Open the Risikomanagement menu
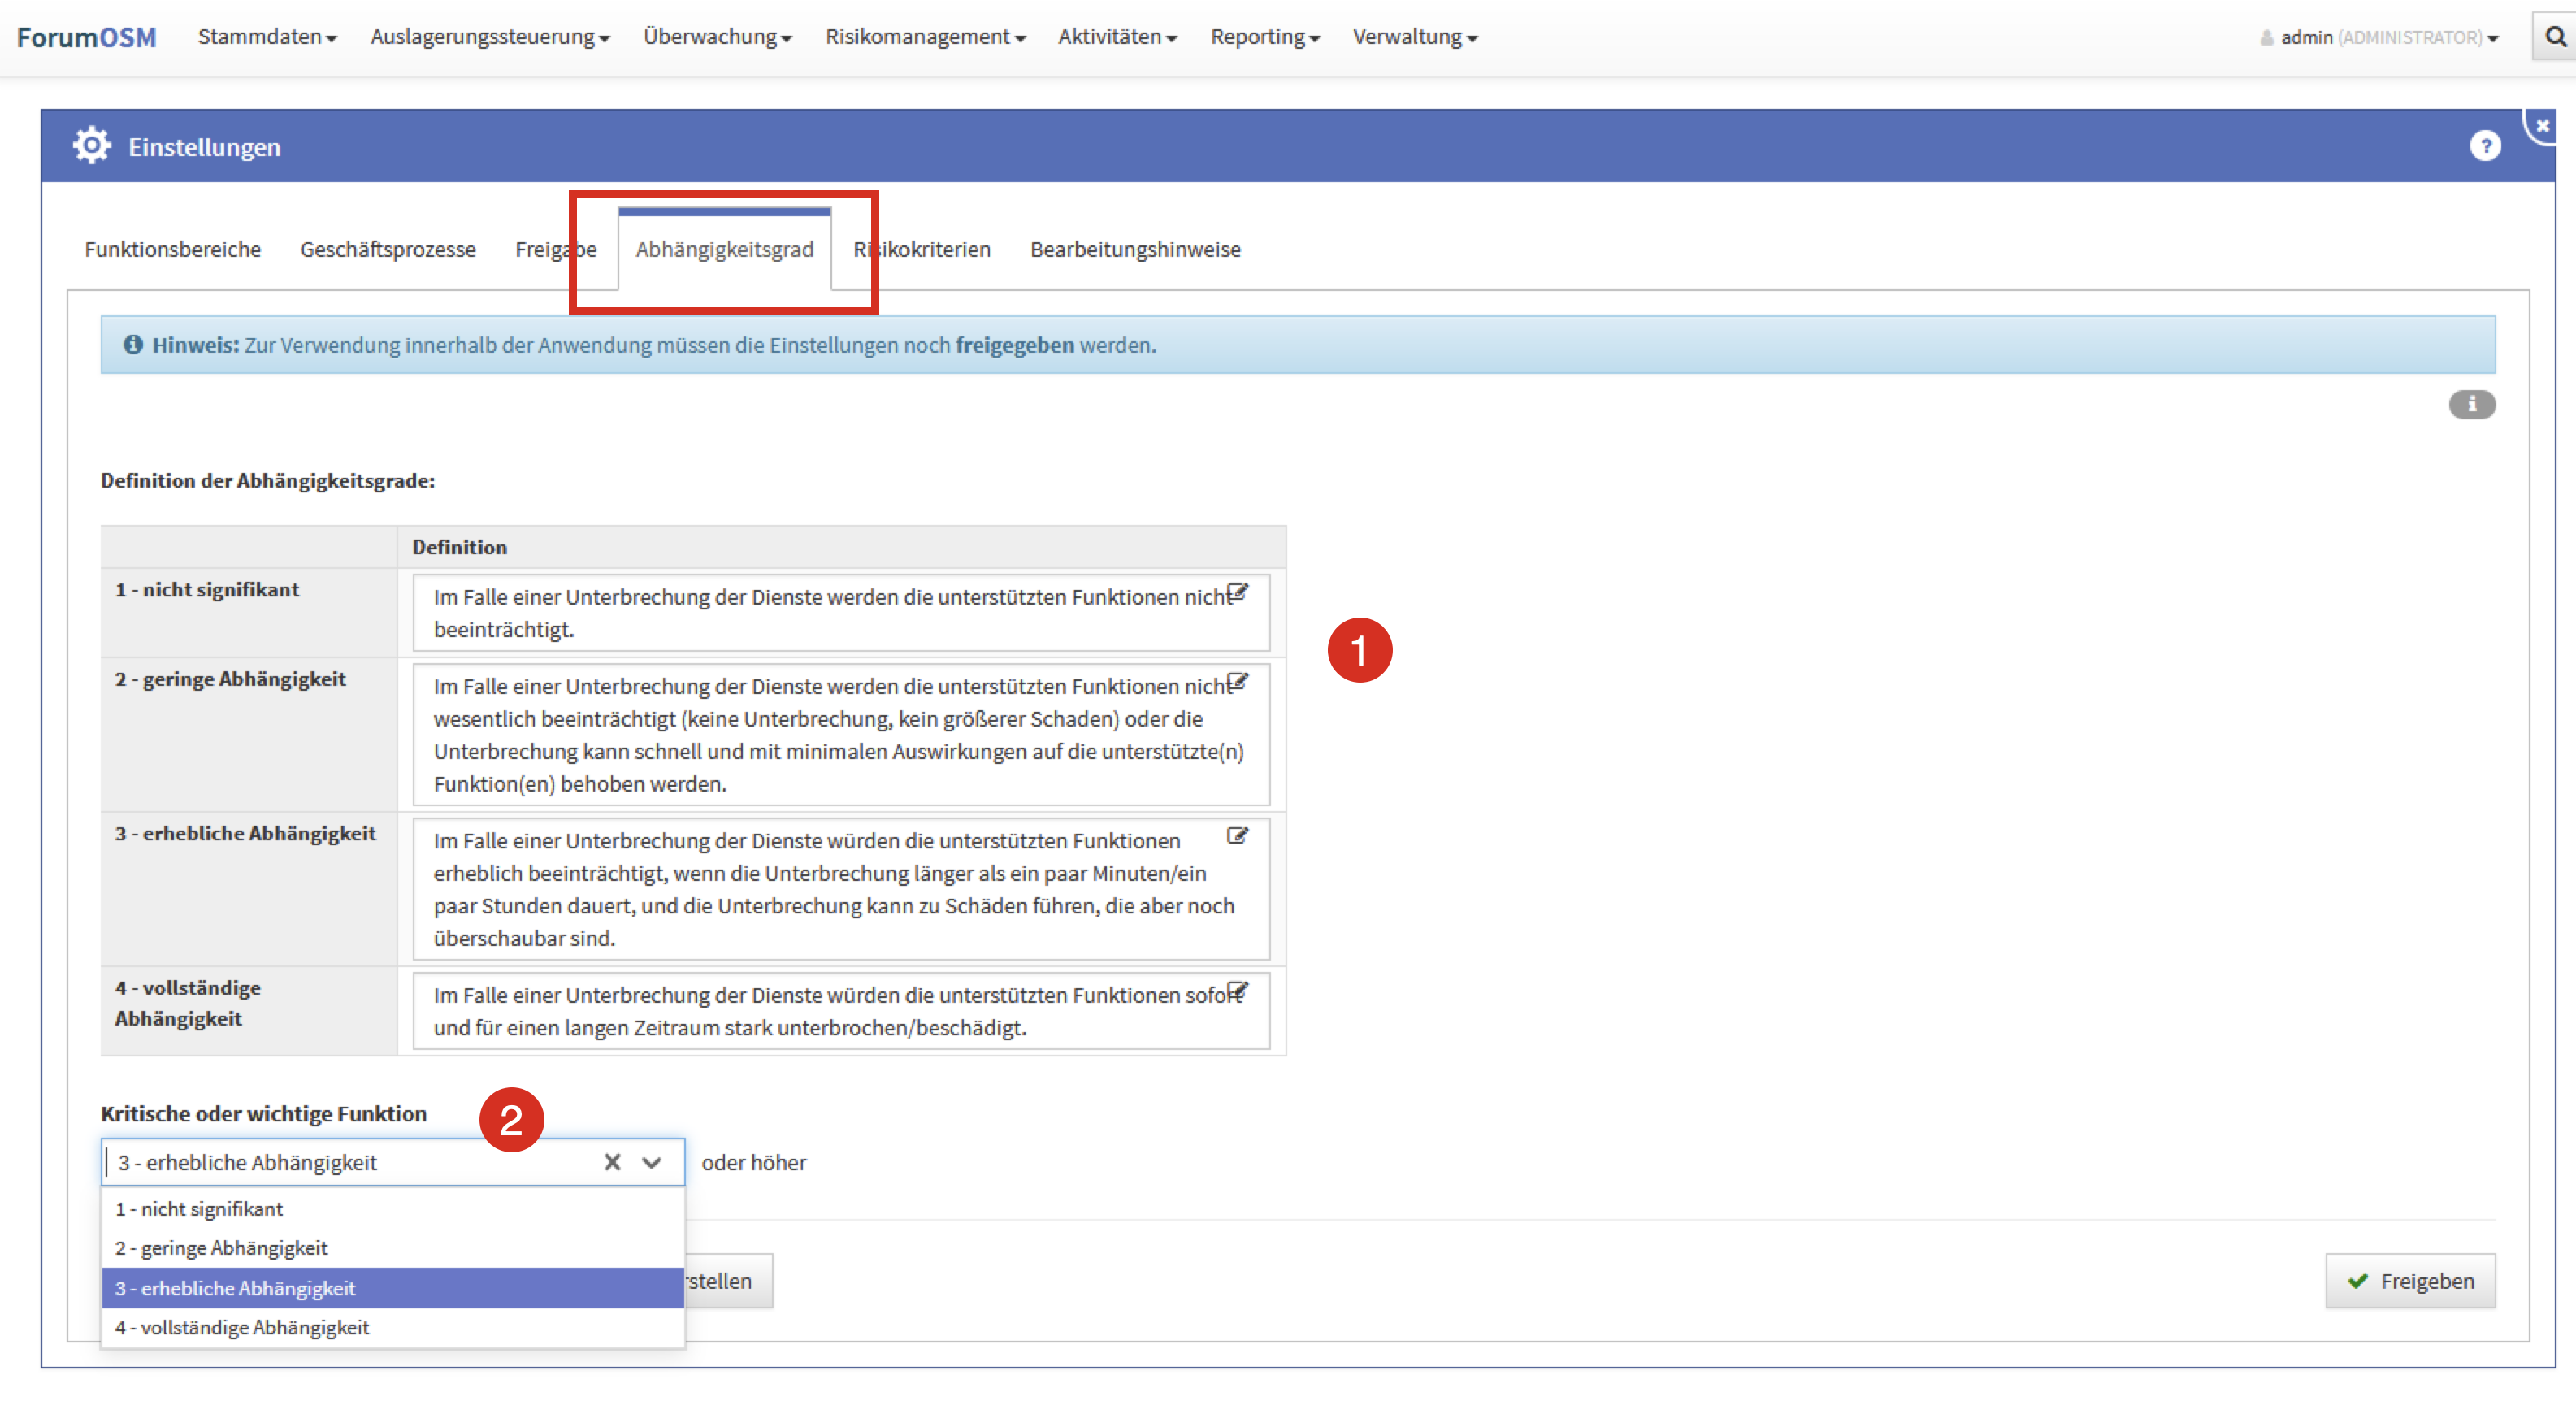The image size is (2576, 1401). (924, 37)
